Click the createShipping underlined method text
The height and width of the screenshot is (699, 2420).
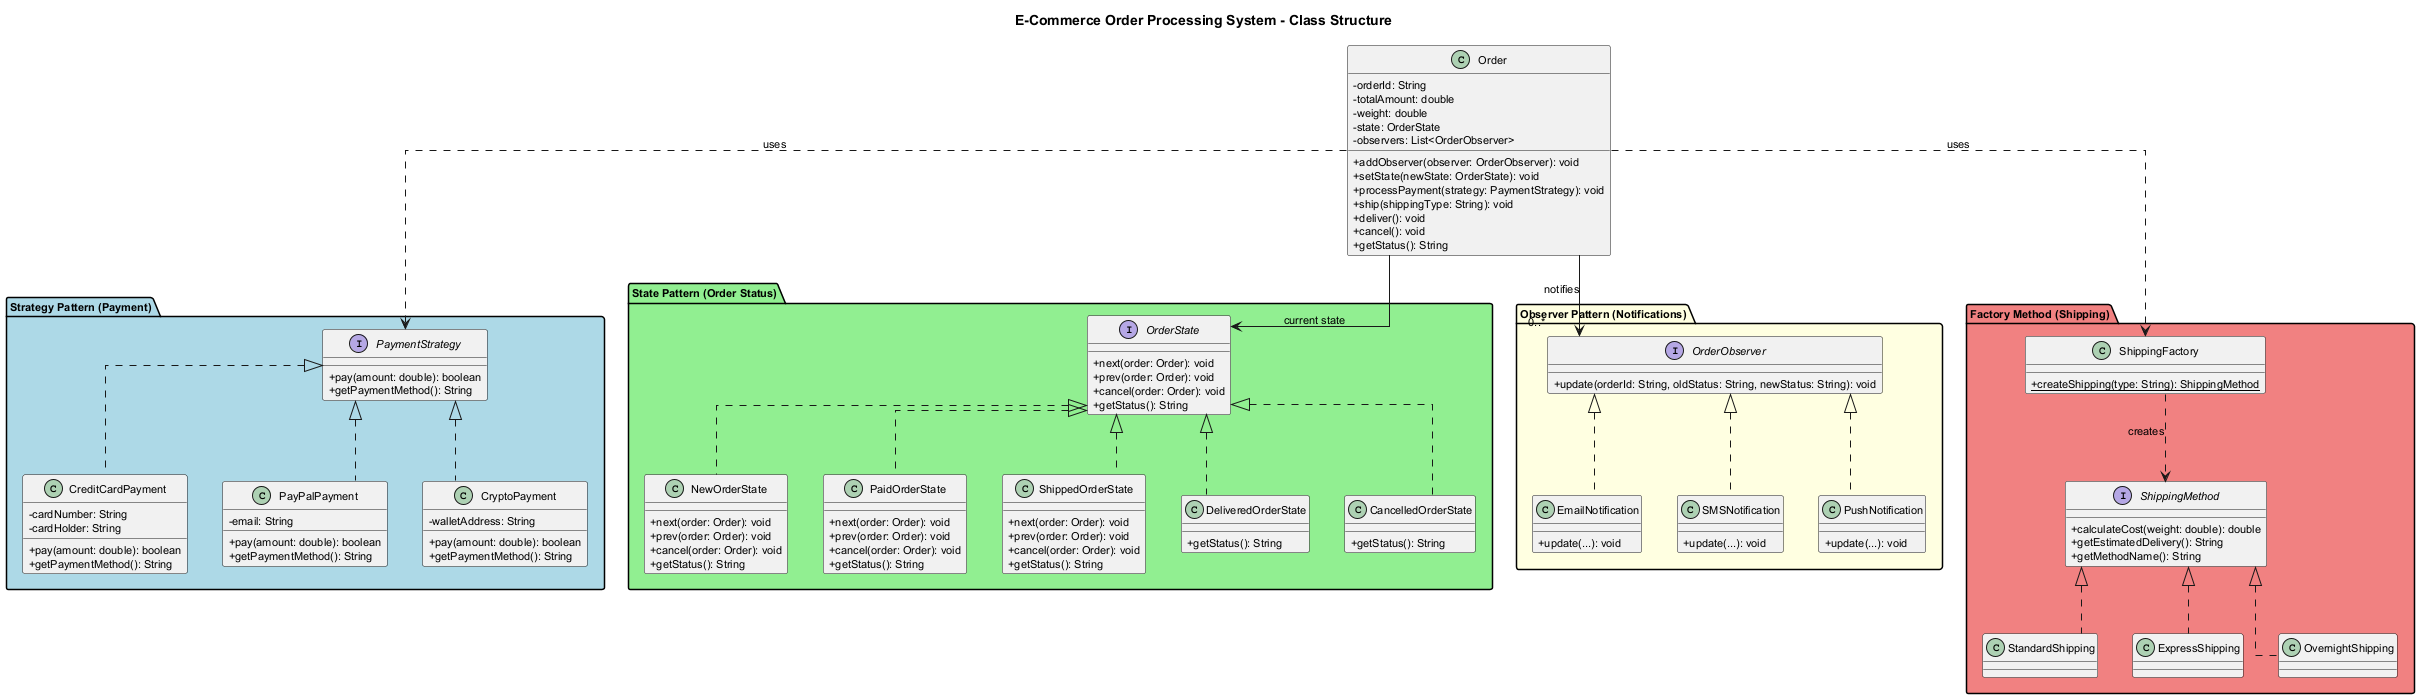coord(2144,384)
